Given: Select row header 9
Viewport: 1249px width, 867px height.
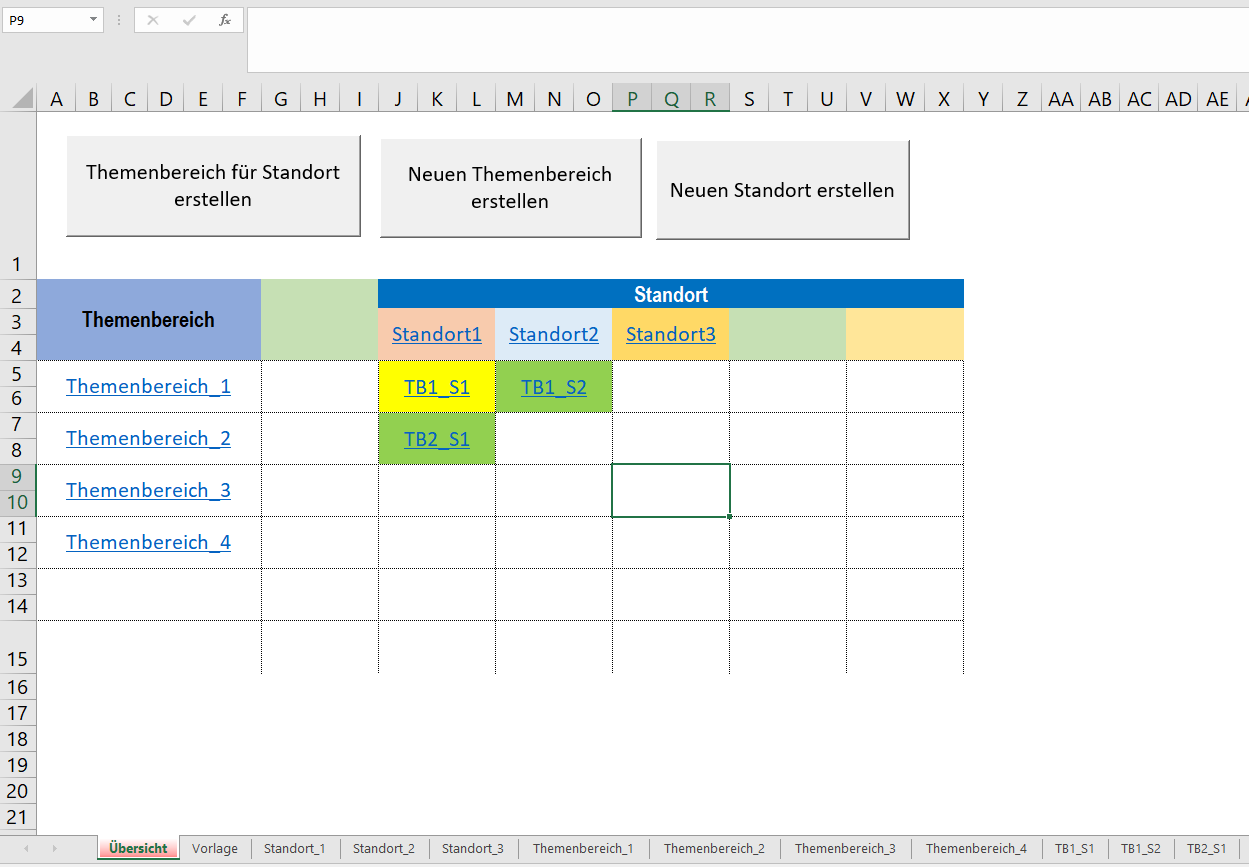Looking at the screenshot, I should pos(18,476).
